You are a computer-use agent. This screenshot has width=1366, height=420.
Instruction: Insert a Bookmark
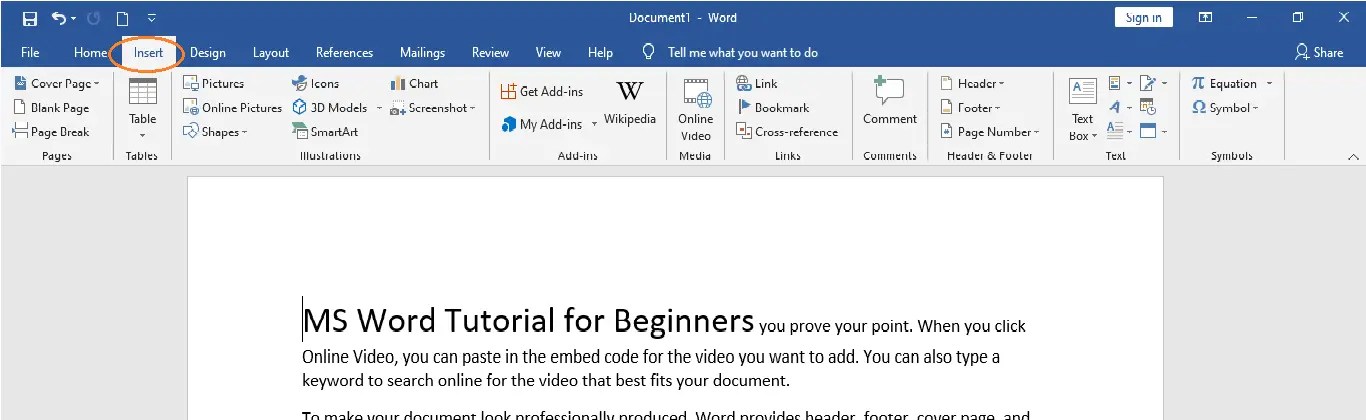click(773, 108)
